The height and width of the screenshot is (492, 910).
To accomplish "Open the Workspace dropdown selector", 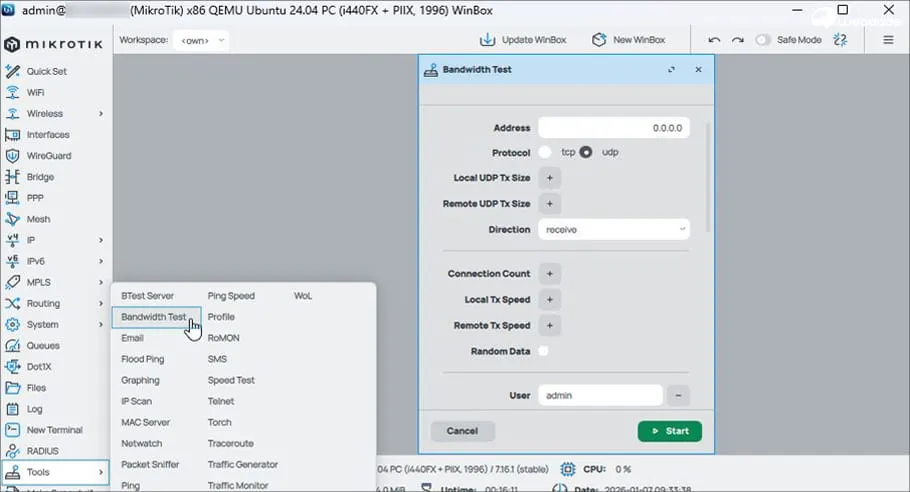I will pyautogui.click(x=201, y=40).
